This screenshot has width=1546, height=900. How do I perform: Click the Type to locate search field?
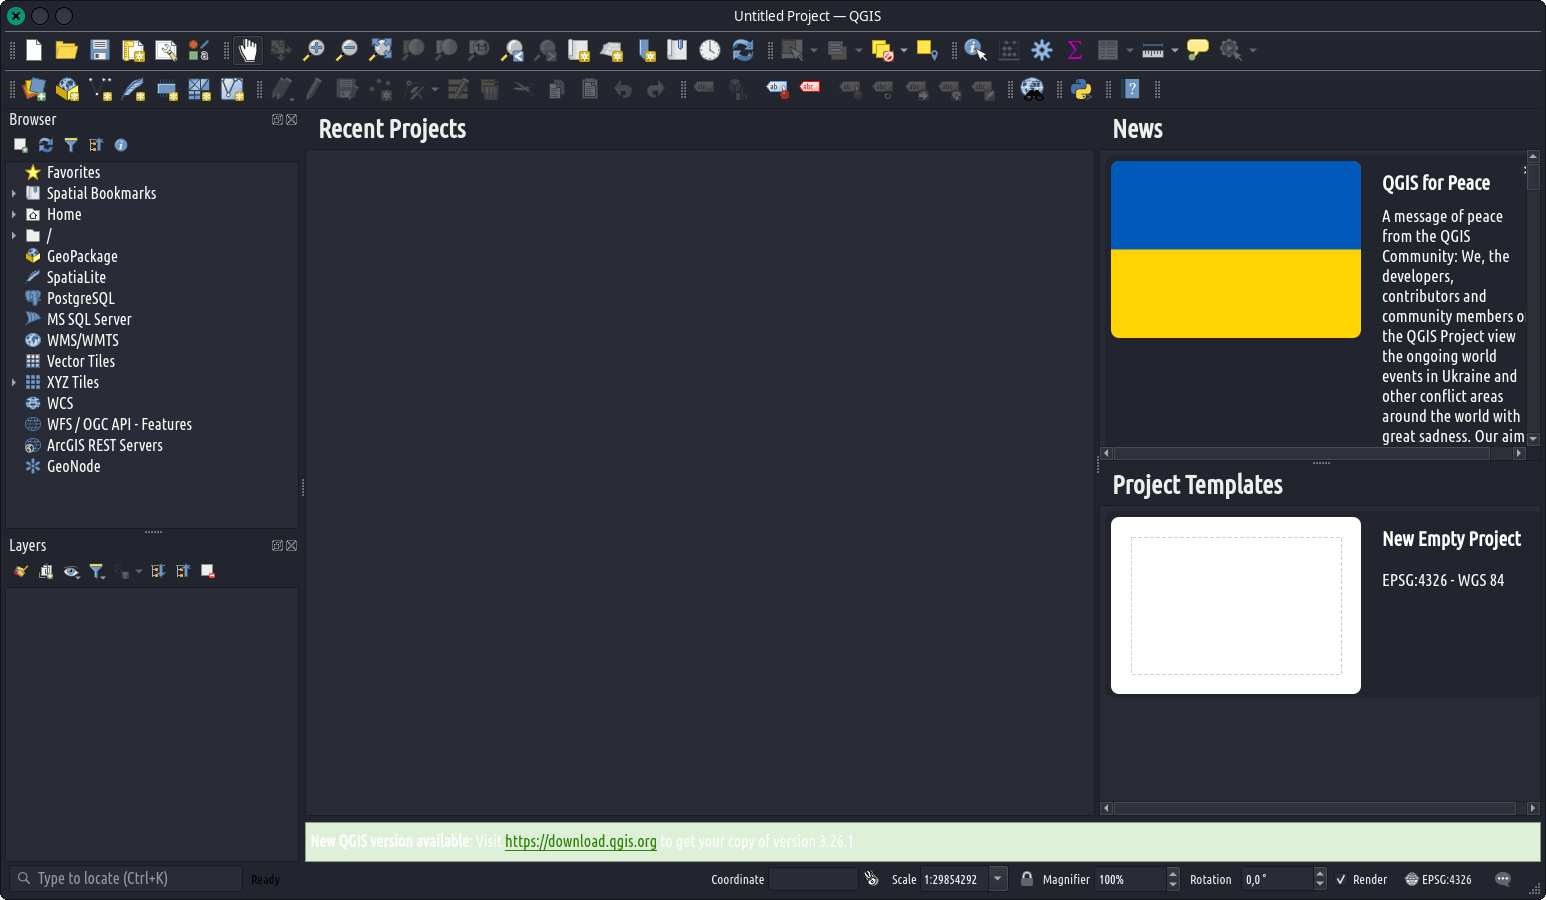tap(125, 878)
